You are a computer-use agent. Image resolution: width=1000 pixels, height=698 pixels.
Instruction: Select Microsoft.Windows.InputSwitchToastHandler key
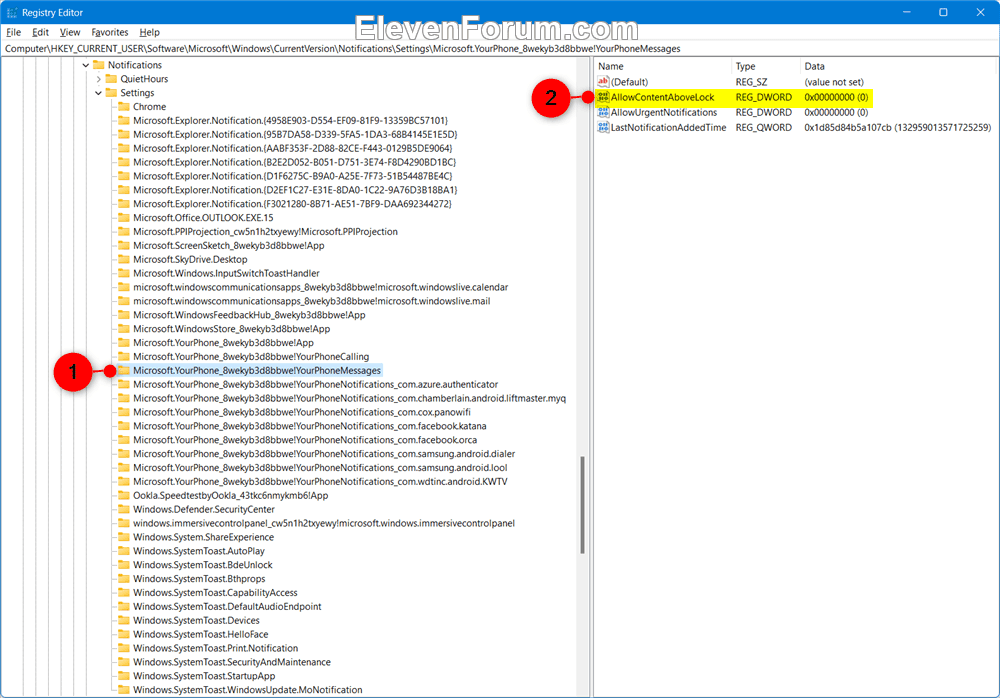click(226, 273)
